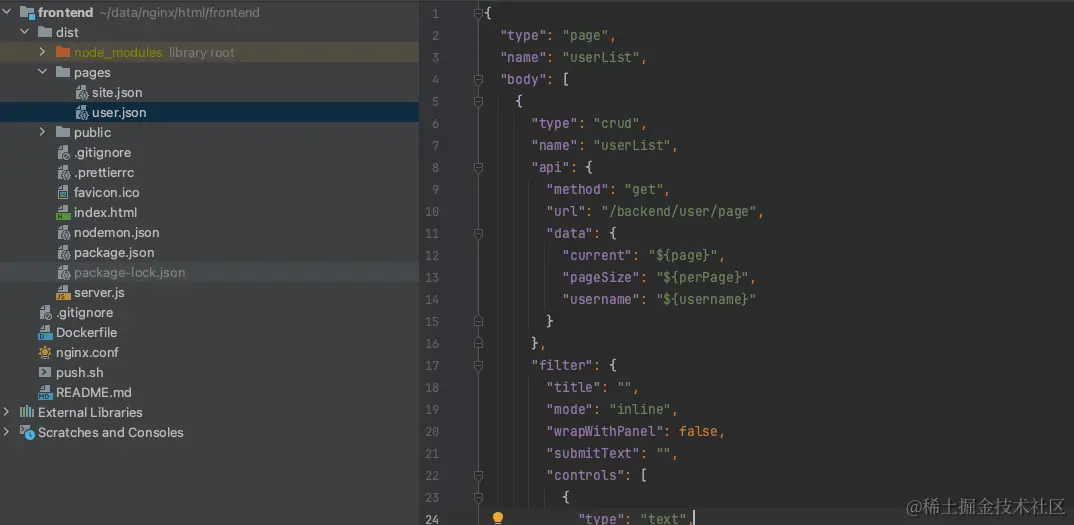This screenshot has width=1074, height=525.
Task: Select favicon.ico in the tree
Action: click(x=107, y=193)
